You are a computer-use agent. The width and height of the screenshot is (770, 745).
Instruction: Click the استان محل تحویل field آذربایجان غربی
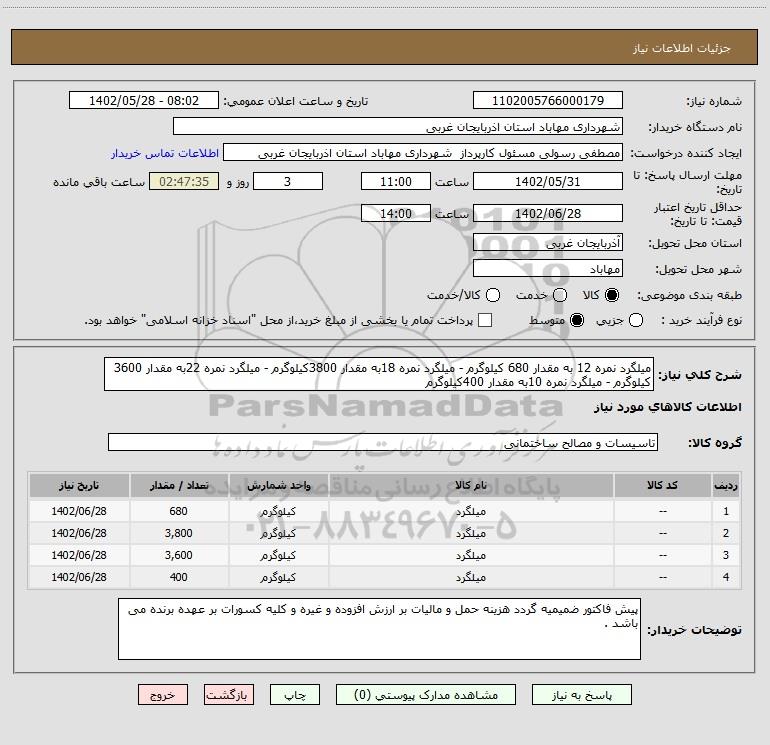(x=548, y=242)
